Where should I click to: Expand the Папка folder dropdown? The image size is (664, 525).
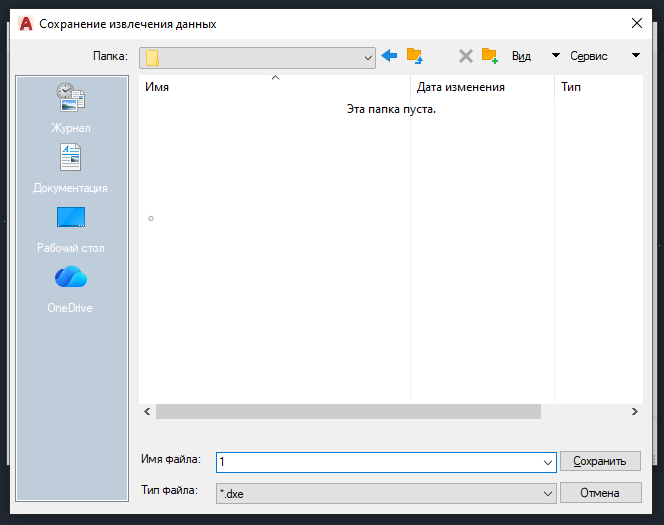368,58
